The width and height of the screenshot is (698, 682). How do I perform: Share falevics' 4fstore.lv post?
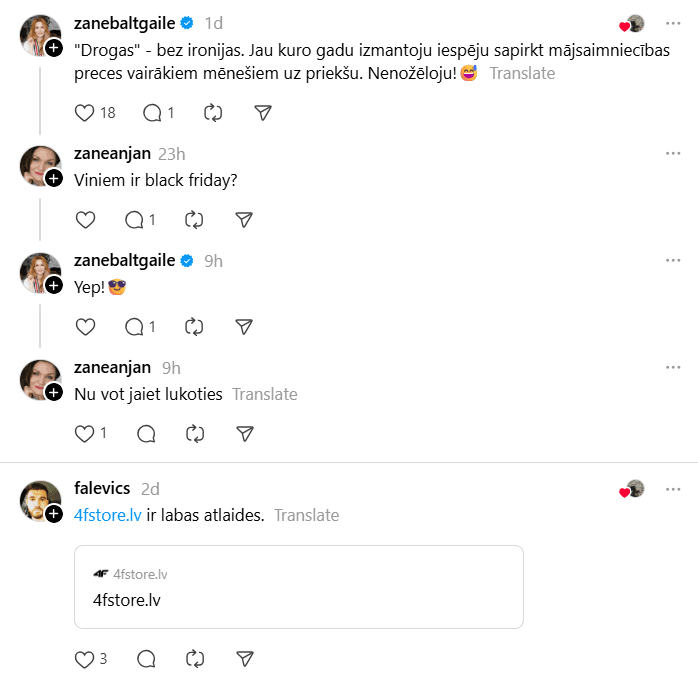(245, 658)
